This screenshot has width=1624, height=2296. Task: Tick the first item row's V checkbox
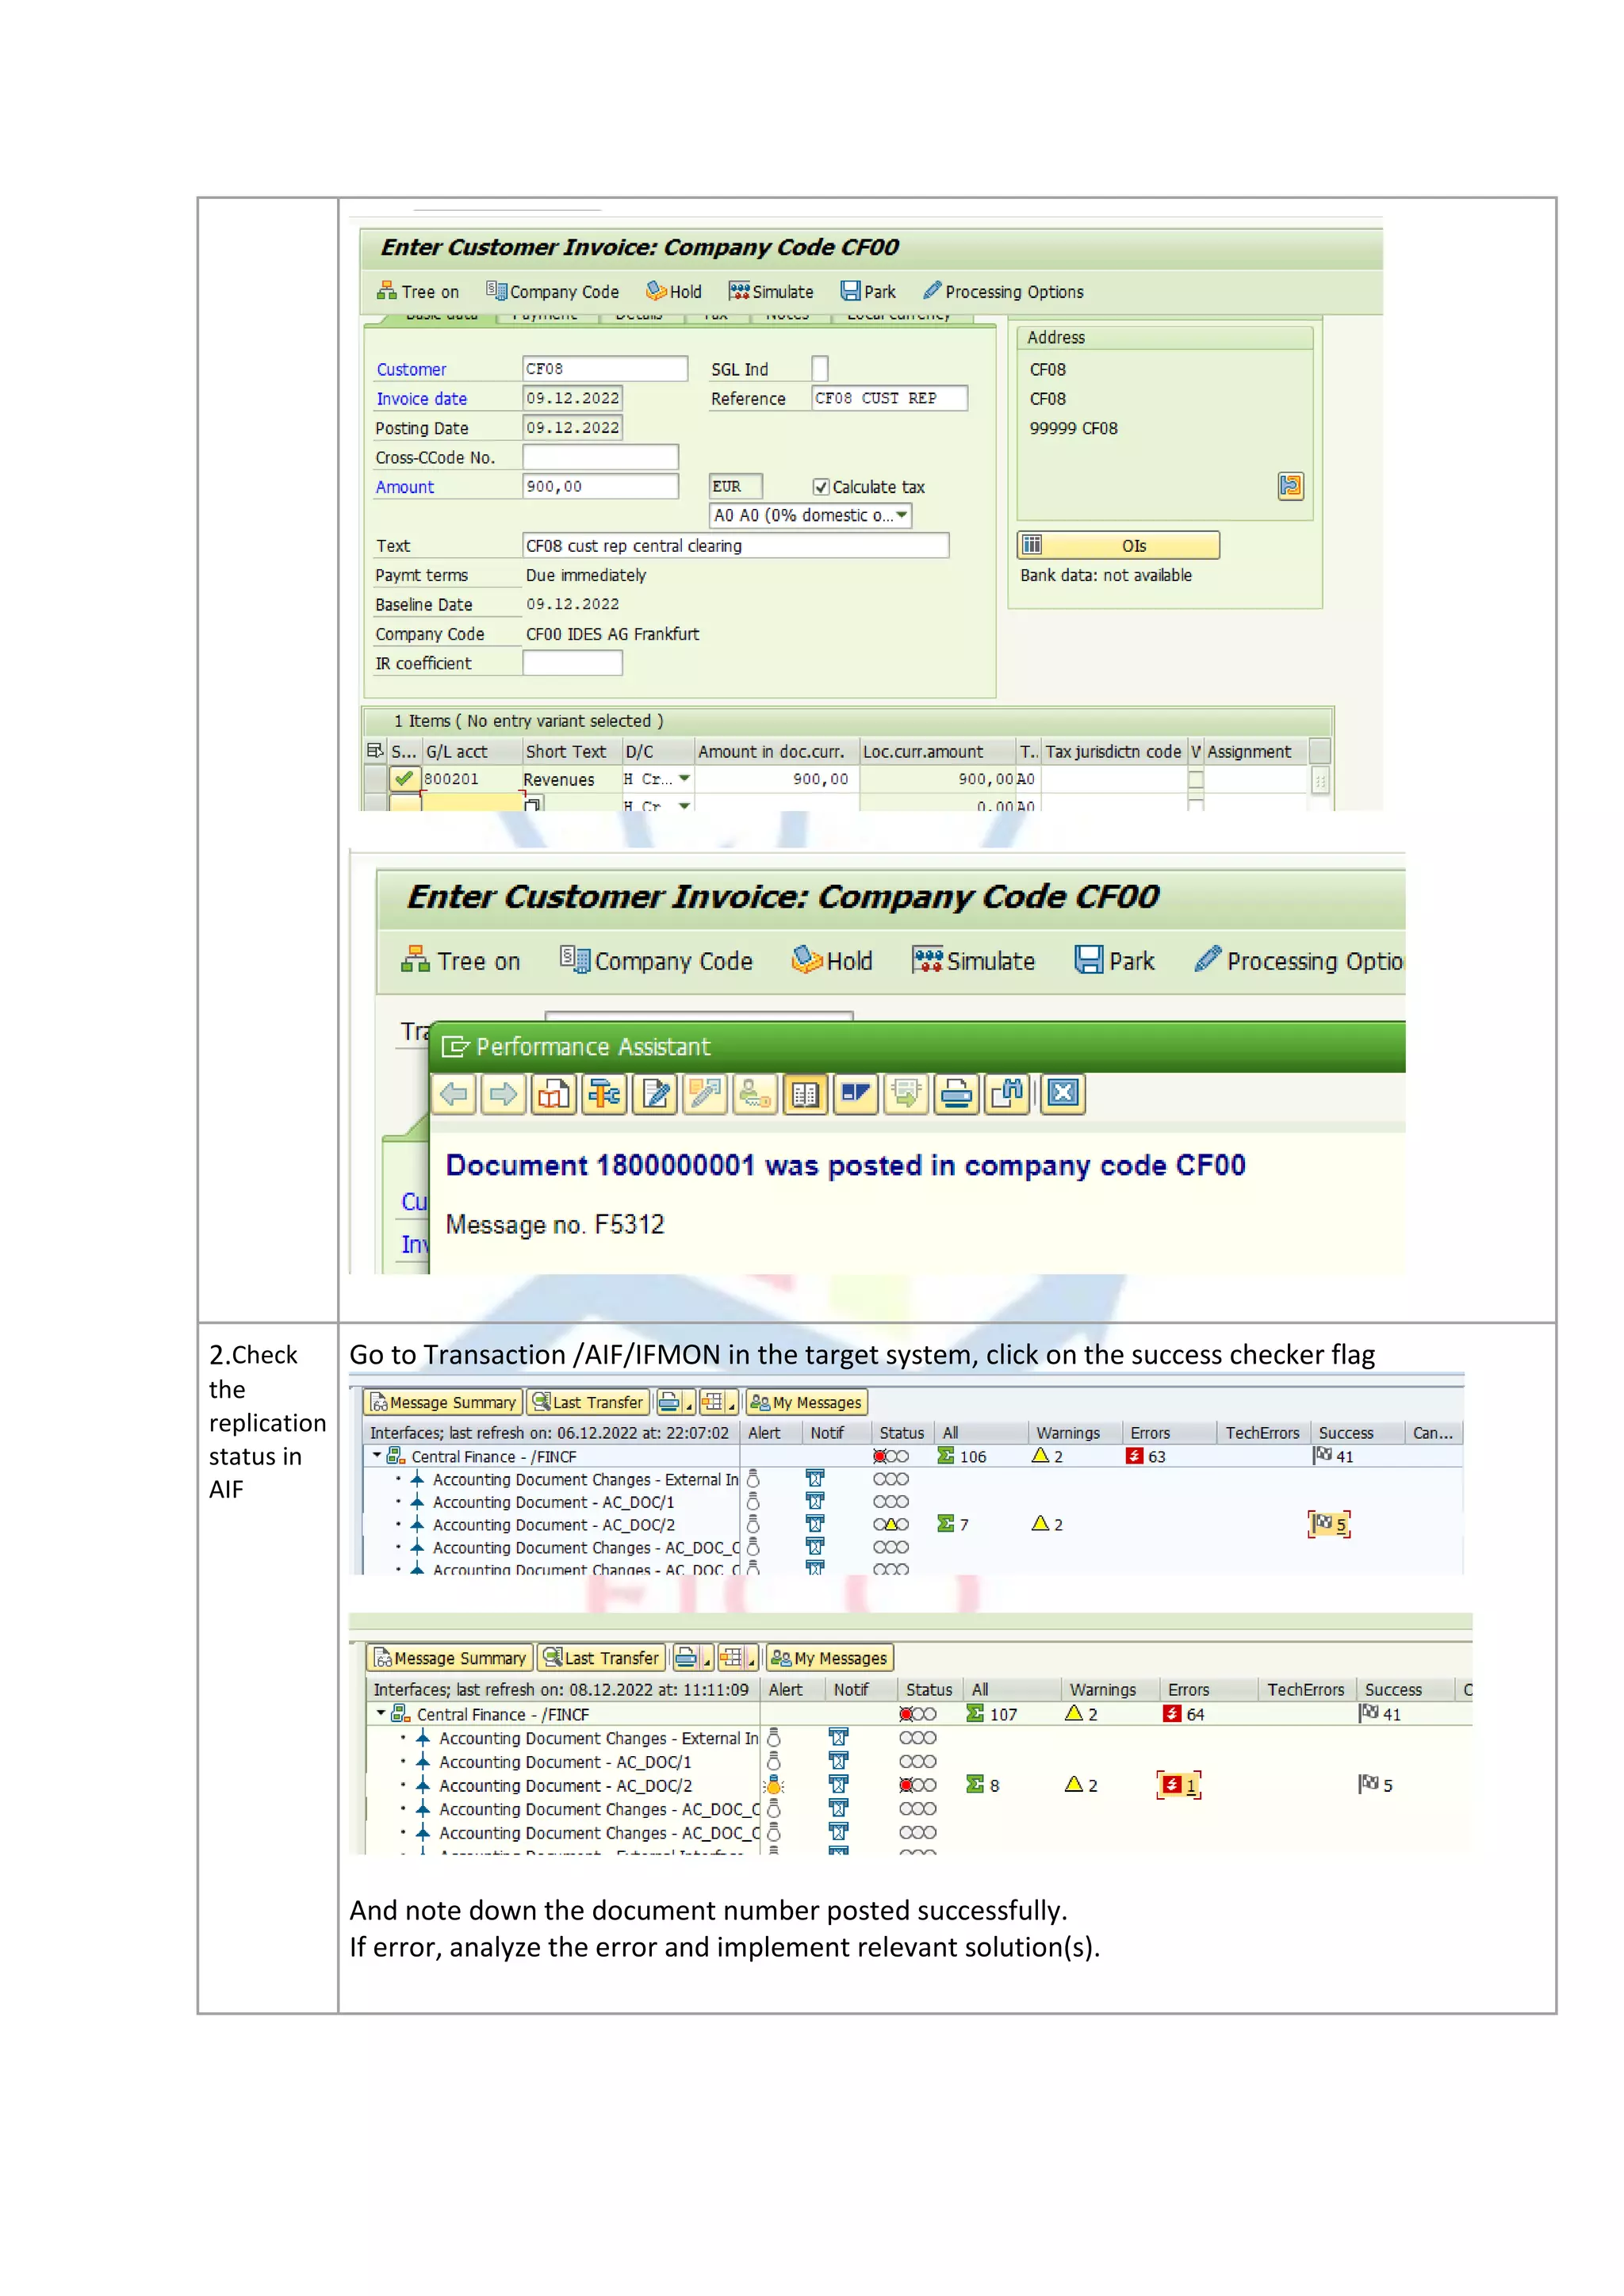tap(1195, 779)
